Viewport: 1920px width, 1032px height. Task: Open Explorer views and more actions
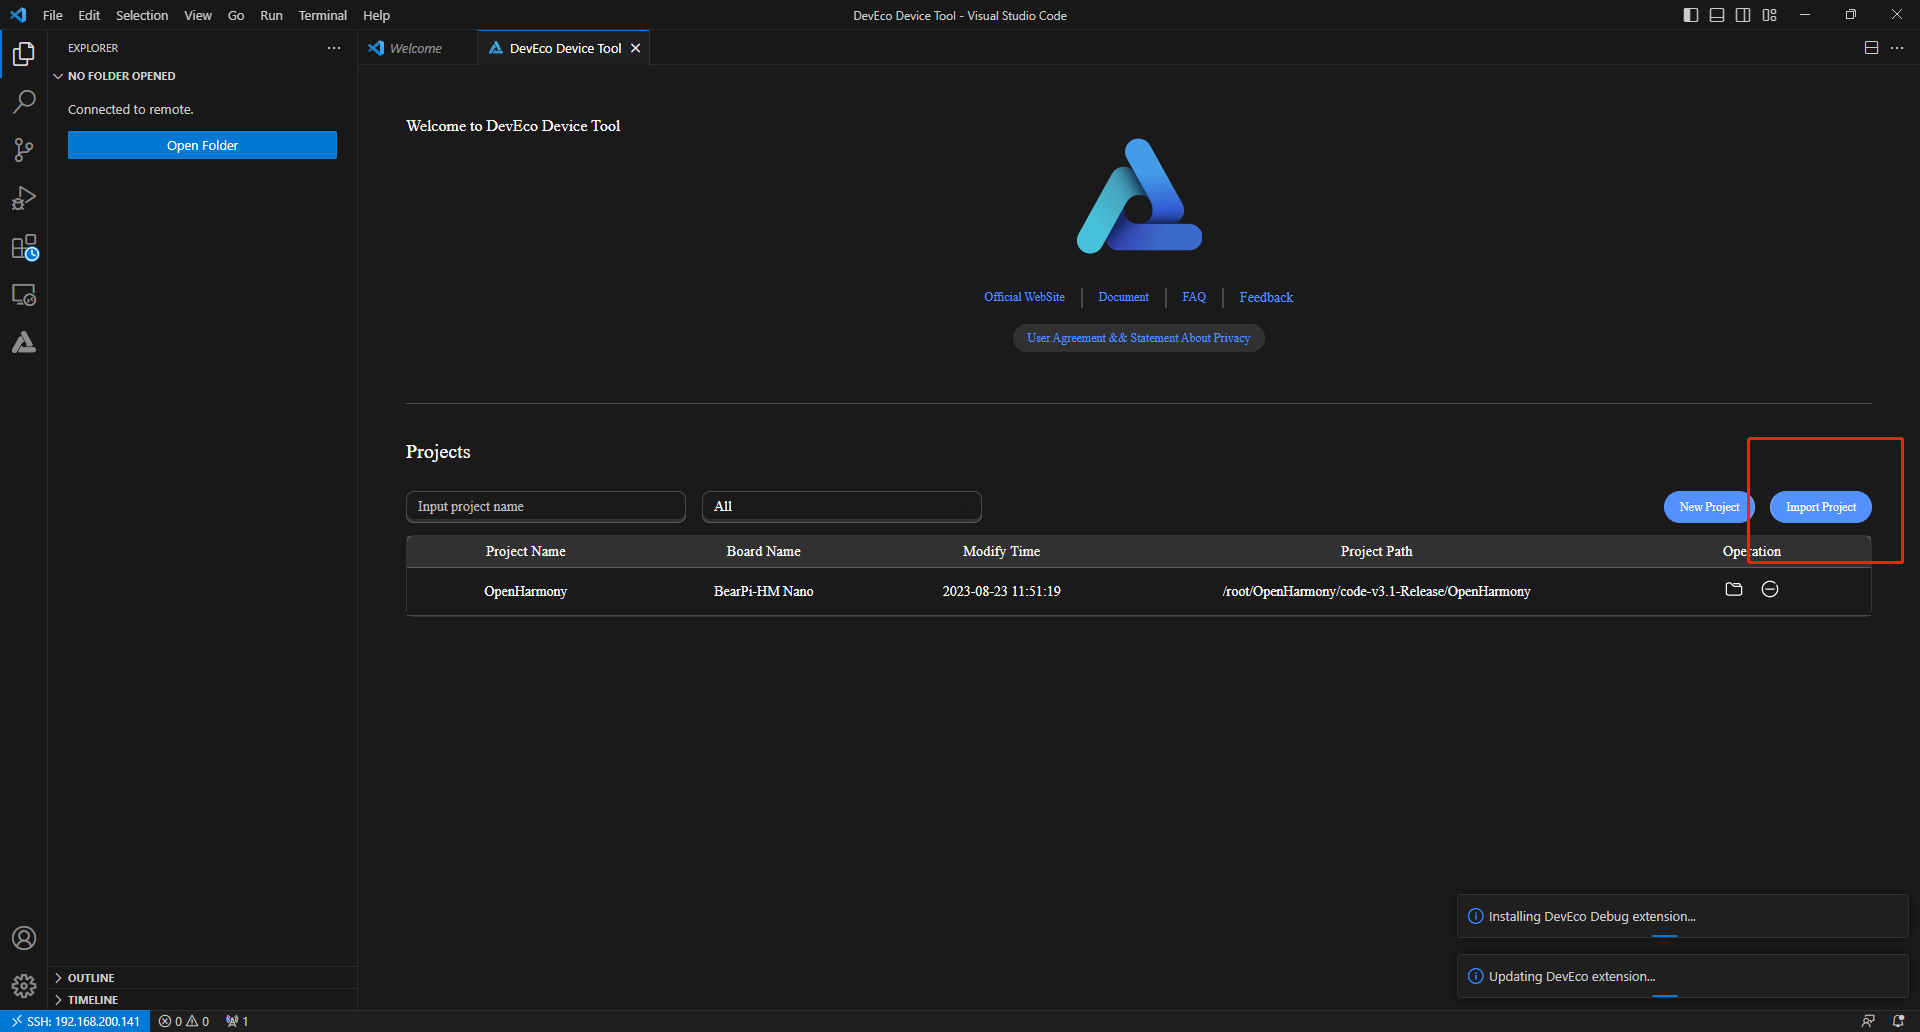(x=334, y=48)
